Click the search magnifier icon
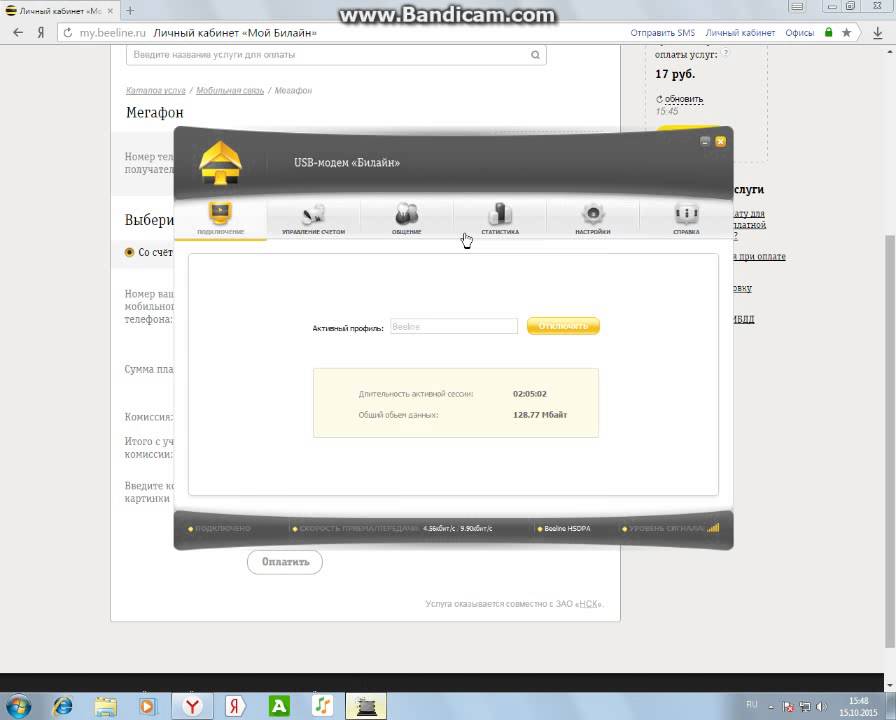This screenshot has width=896, height=720. click(535, 55)
